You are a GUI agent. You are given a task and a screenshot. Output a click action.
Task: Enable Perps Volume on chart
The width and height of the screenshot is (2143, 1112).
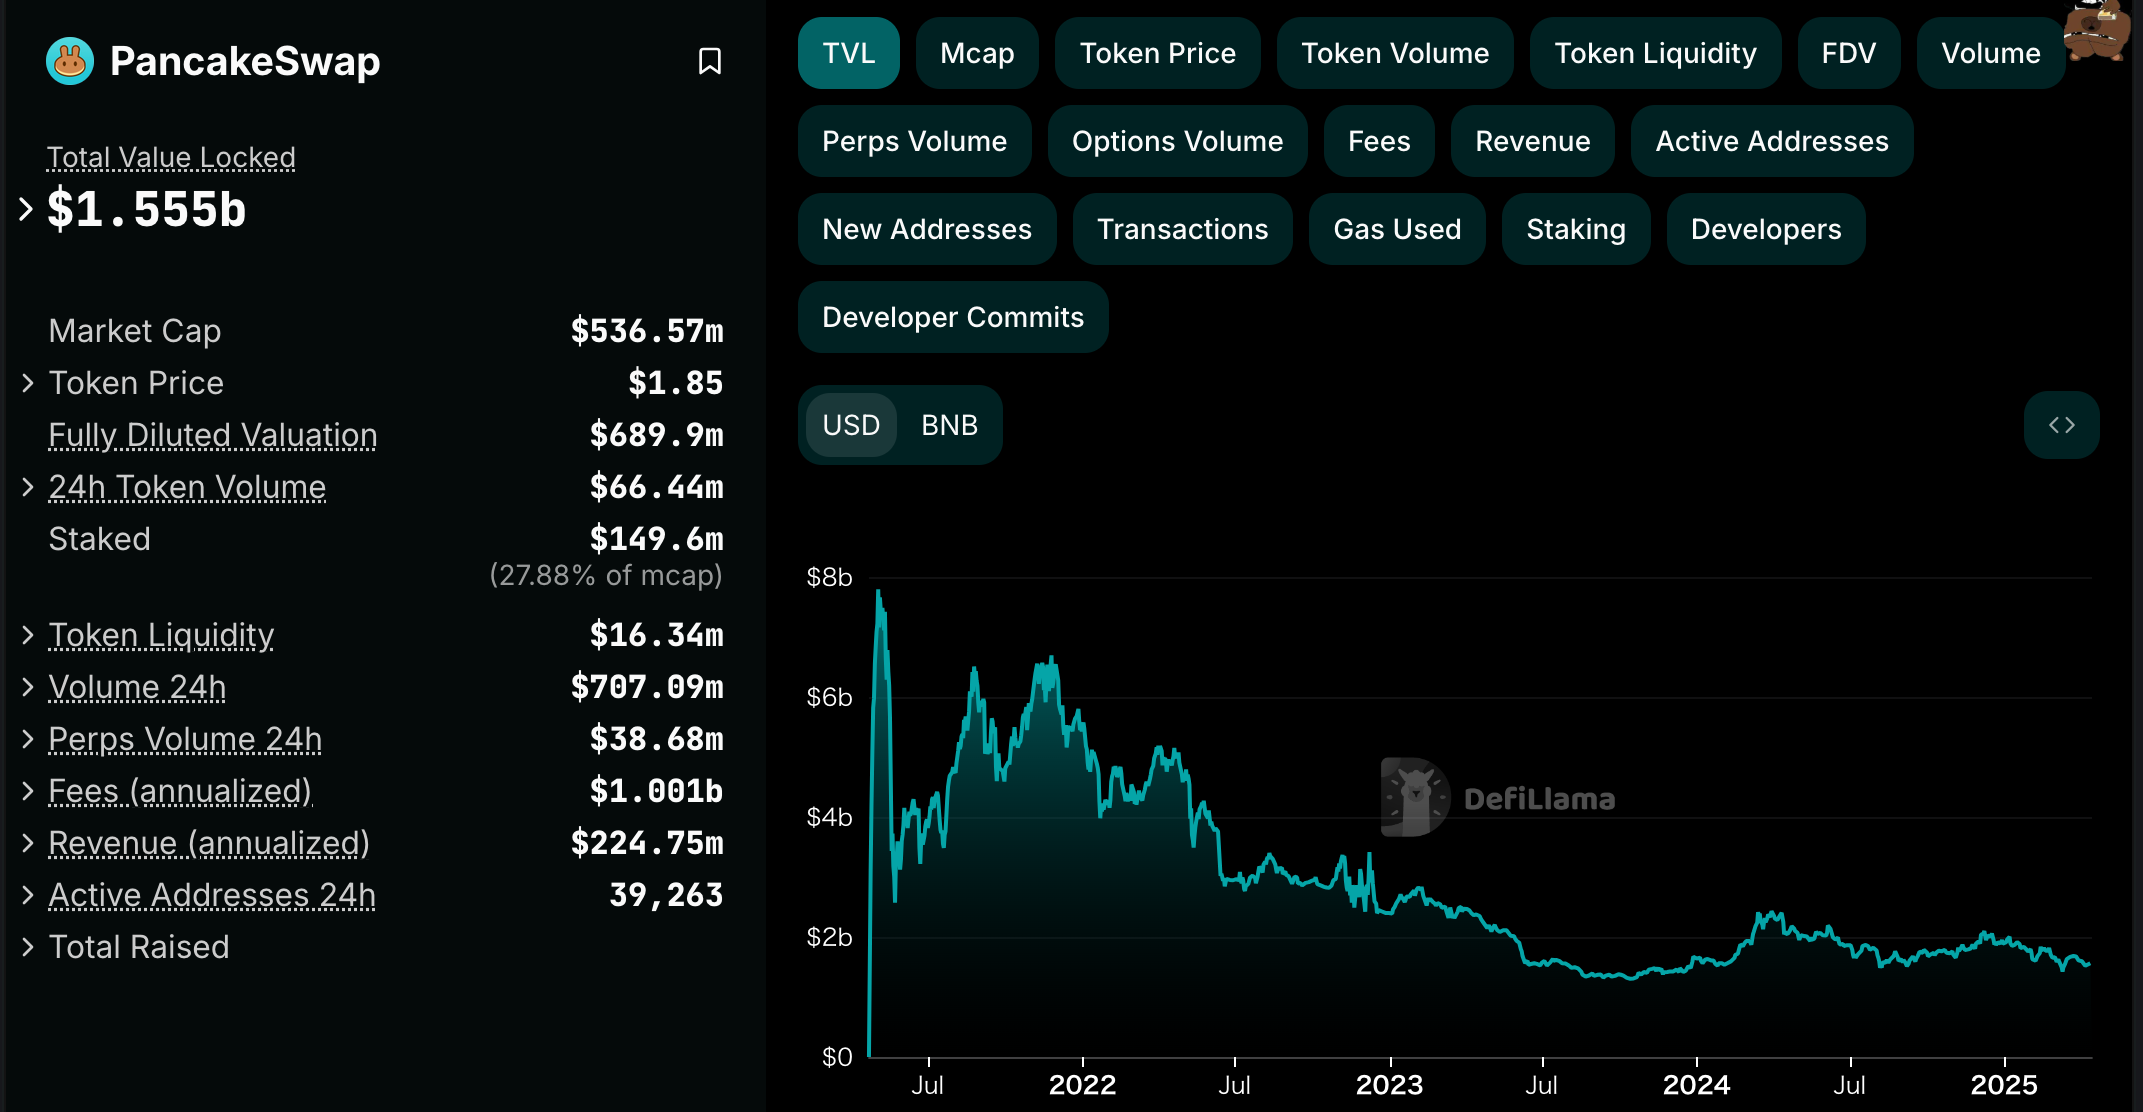(x=914, y=141)
